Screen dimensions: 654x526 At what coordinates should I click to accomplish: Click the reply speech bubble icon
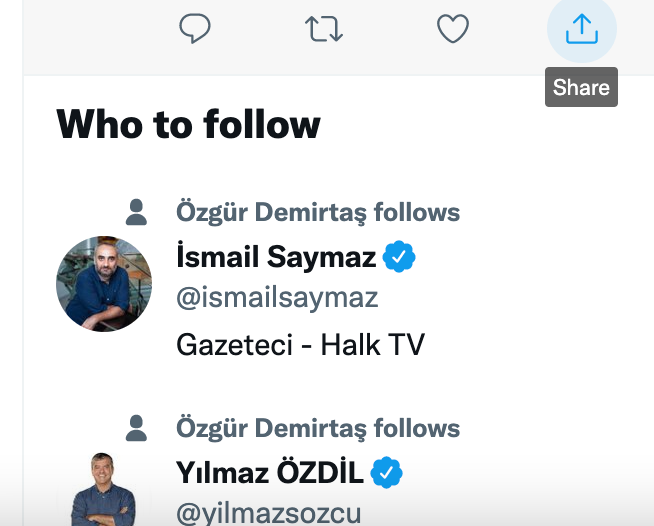[x=194, y=30]
